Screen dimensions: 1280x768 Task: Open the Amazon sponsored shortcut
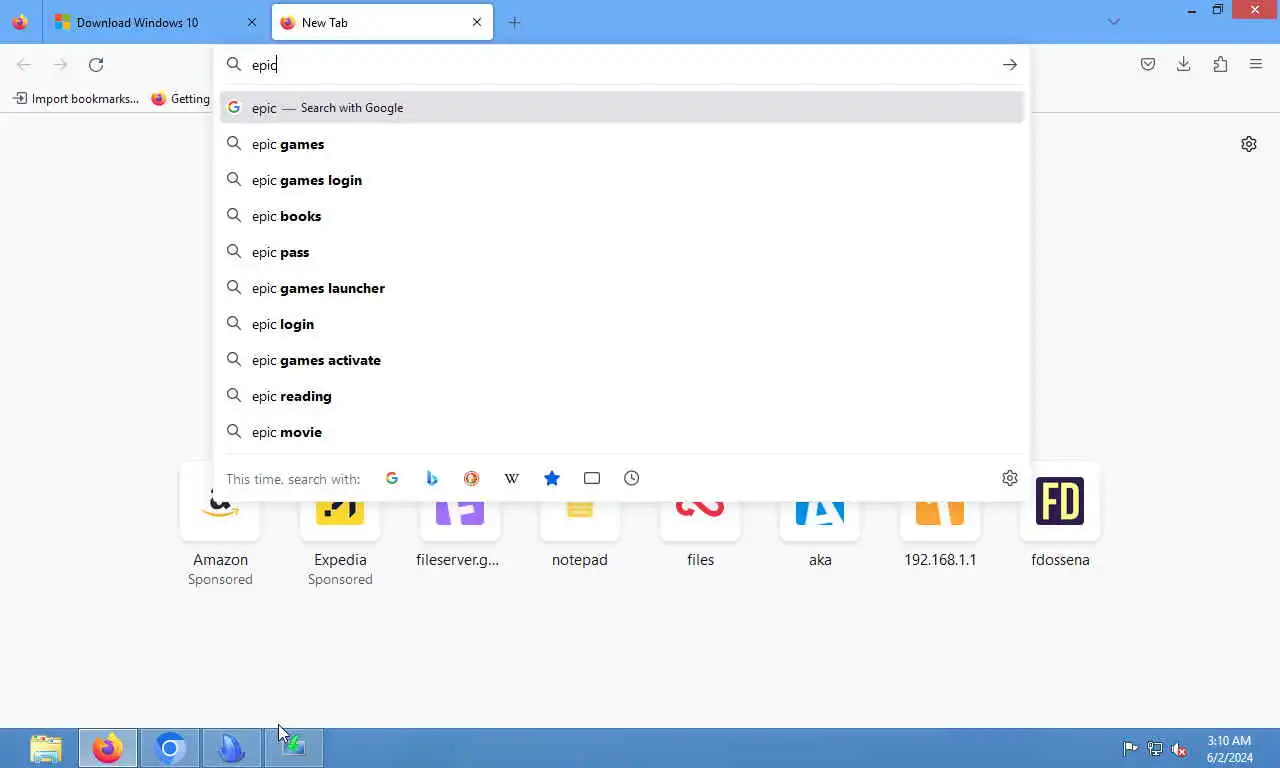(x=220, y=526)
